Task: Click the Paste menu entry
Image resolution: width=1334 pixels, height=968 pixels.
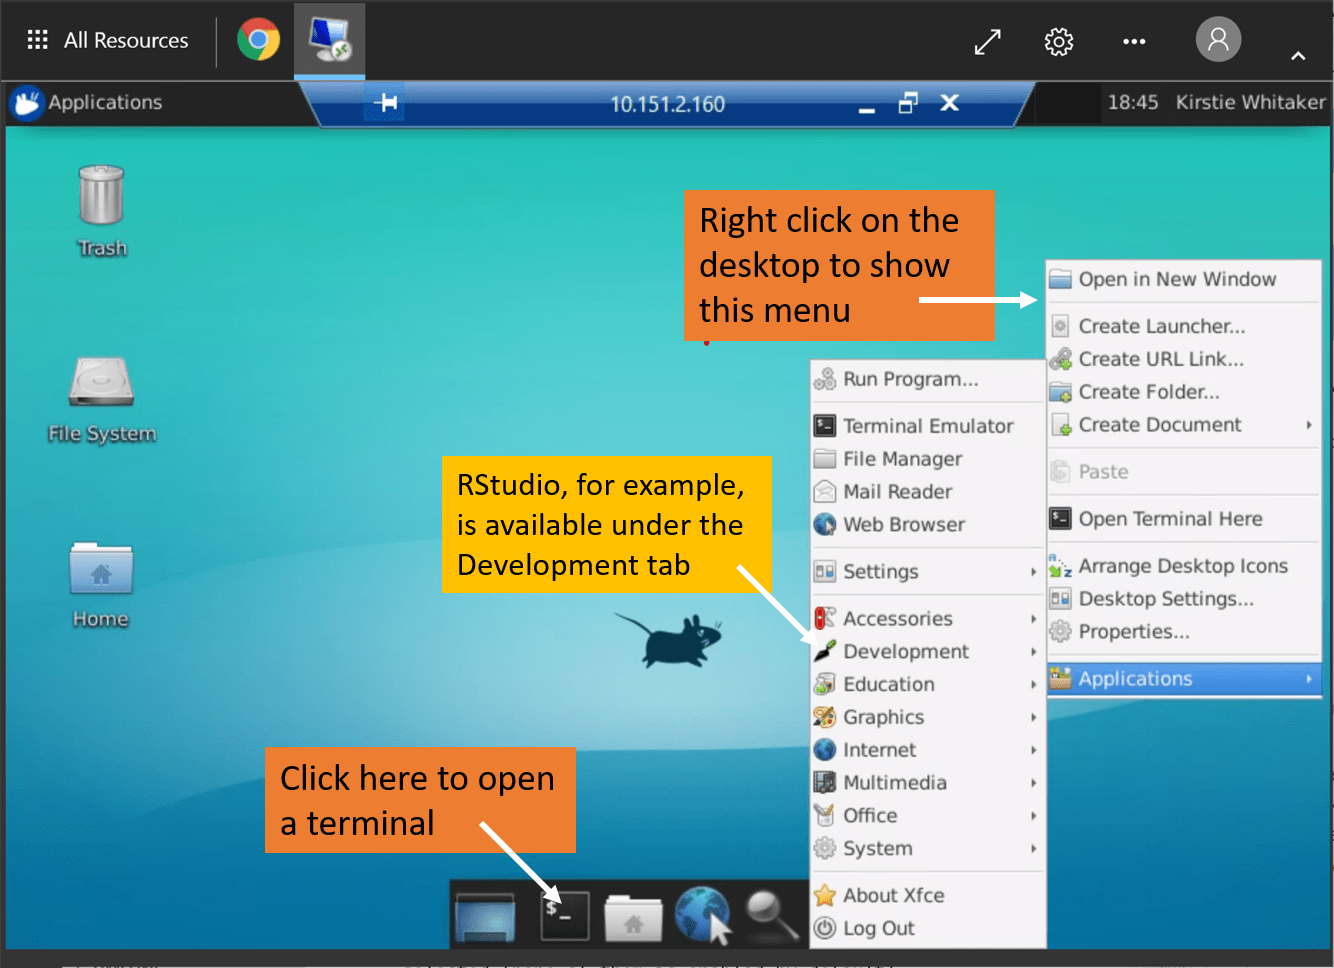Action: tap(1184, 472)
